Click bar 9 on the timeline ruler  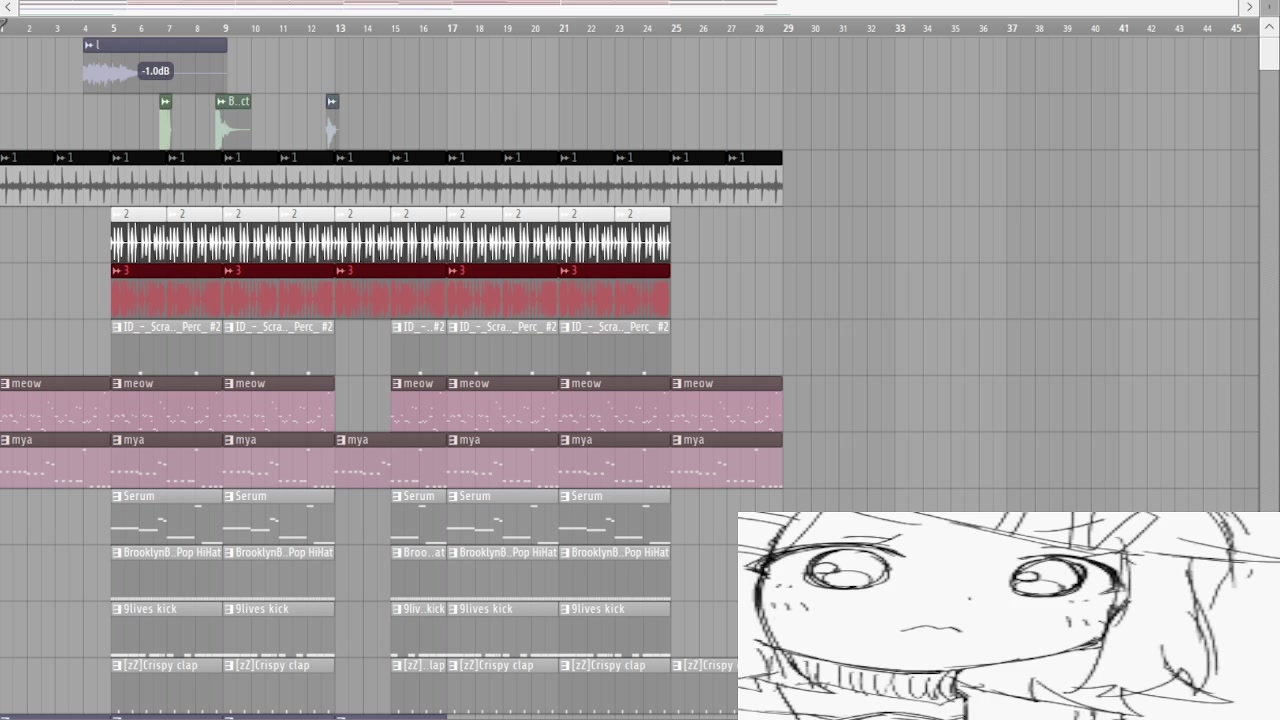point(226,28)
